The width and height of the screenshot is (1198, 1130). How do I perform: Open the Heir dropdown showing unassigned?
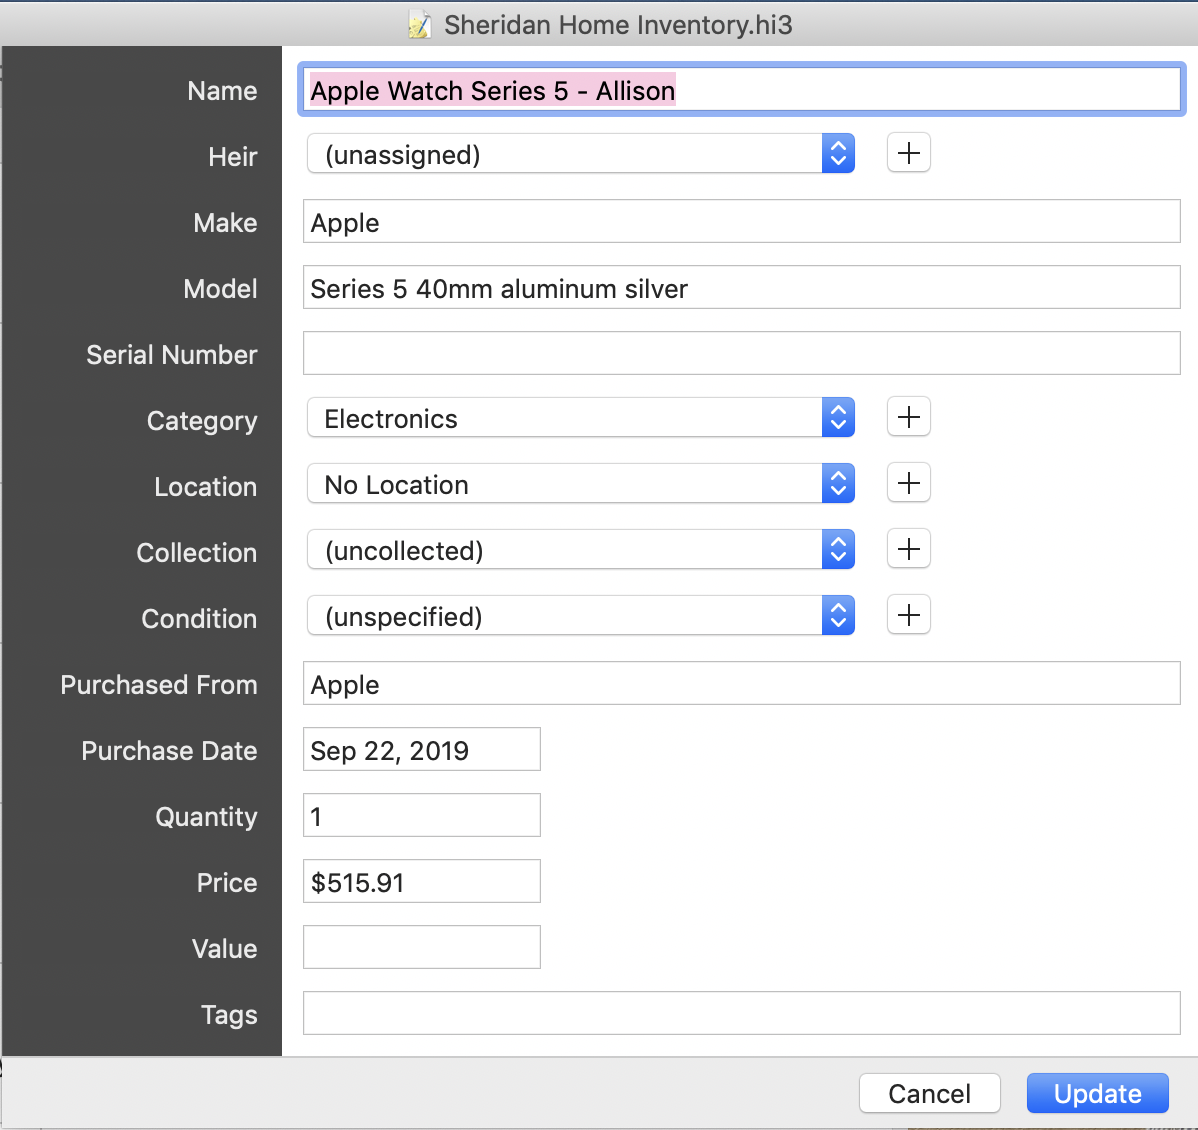(580, 154)
